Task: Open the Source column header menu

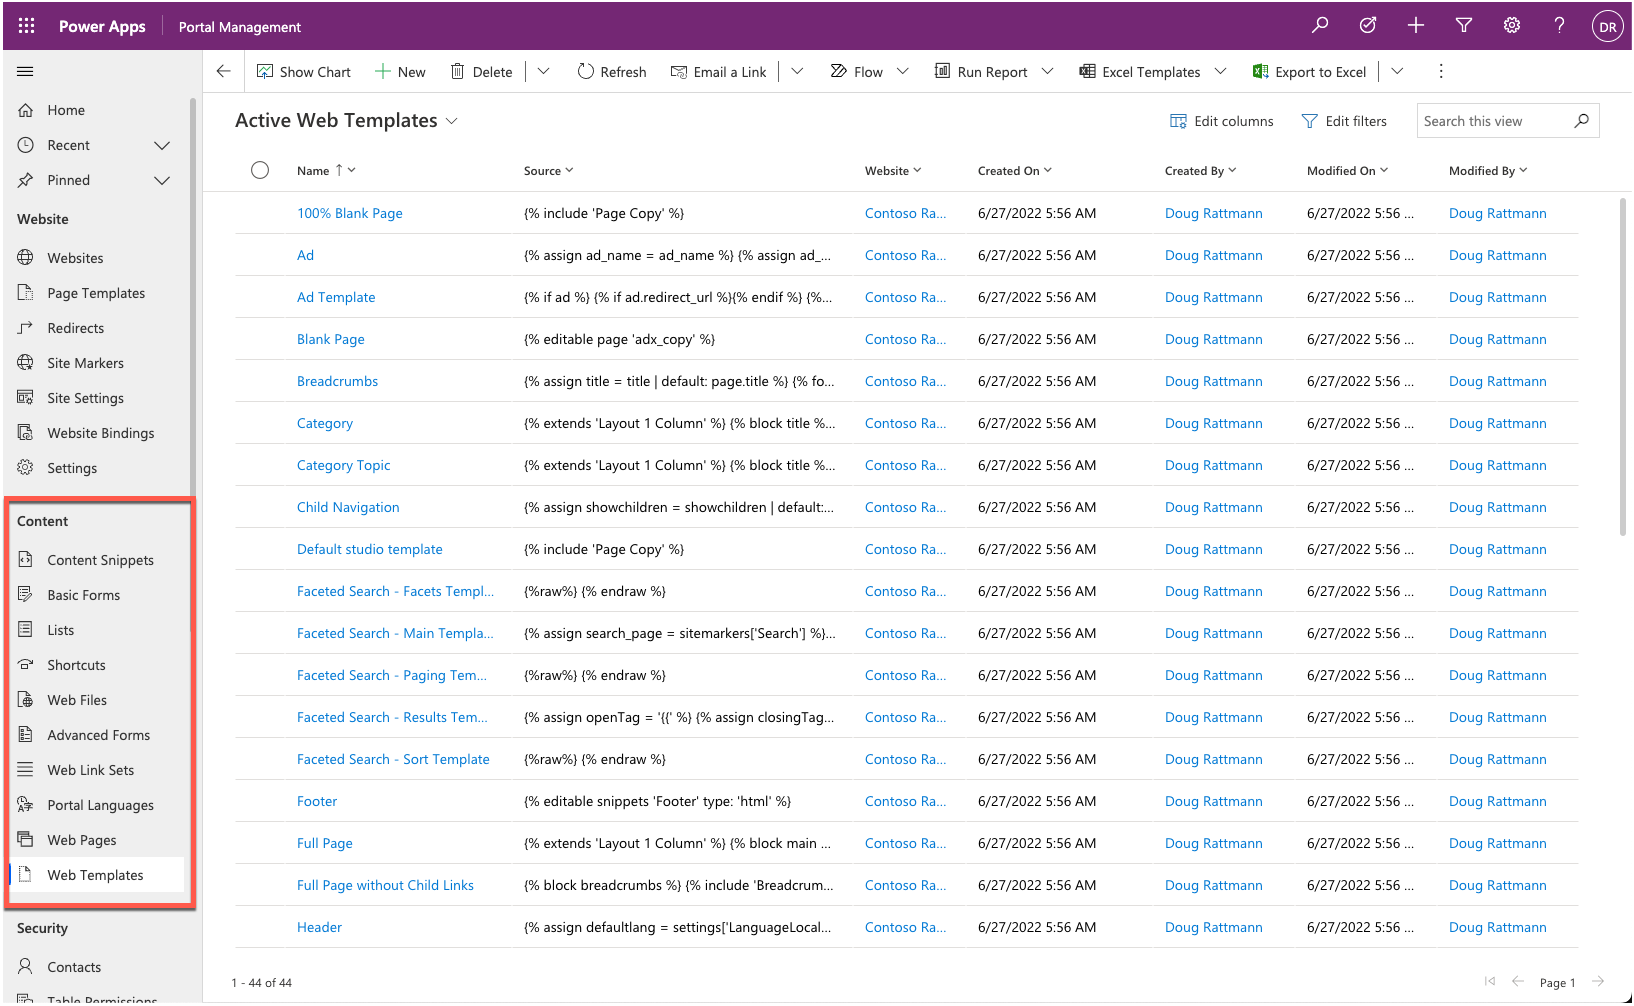Action: coord(549,171)
